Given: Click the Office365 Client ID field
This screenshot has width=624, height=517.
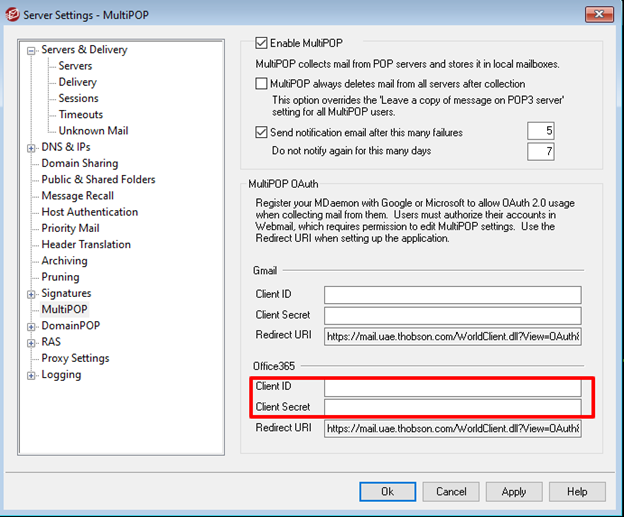Looking at the screenshot, I should coord(452,387).
